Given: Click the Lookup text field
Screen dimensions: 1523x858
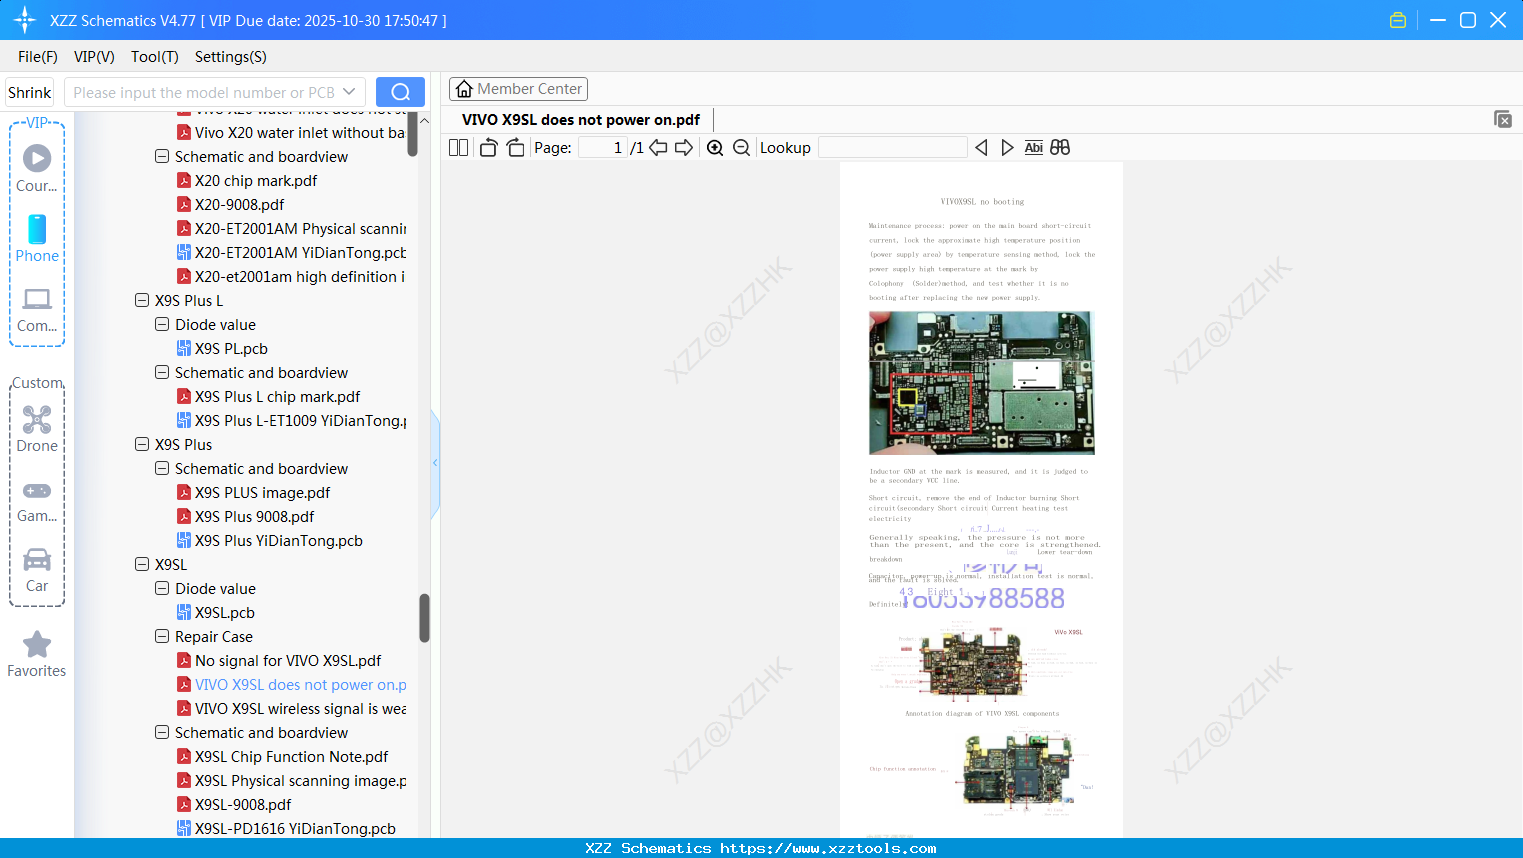Looking at the screenshot, I should pos(893,147).
